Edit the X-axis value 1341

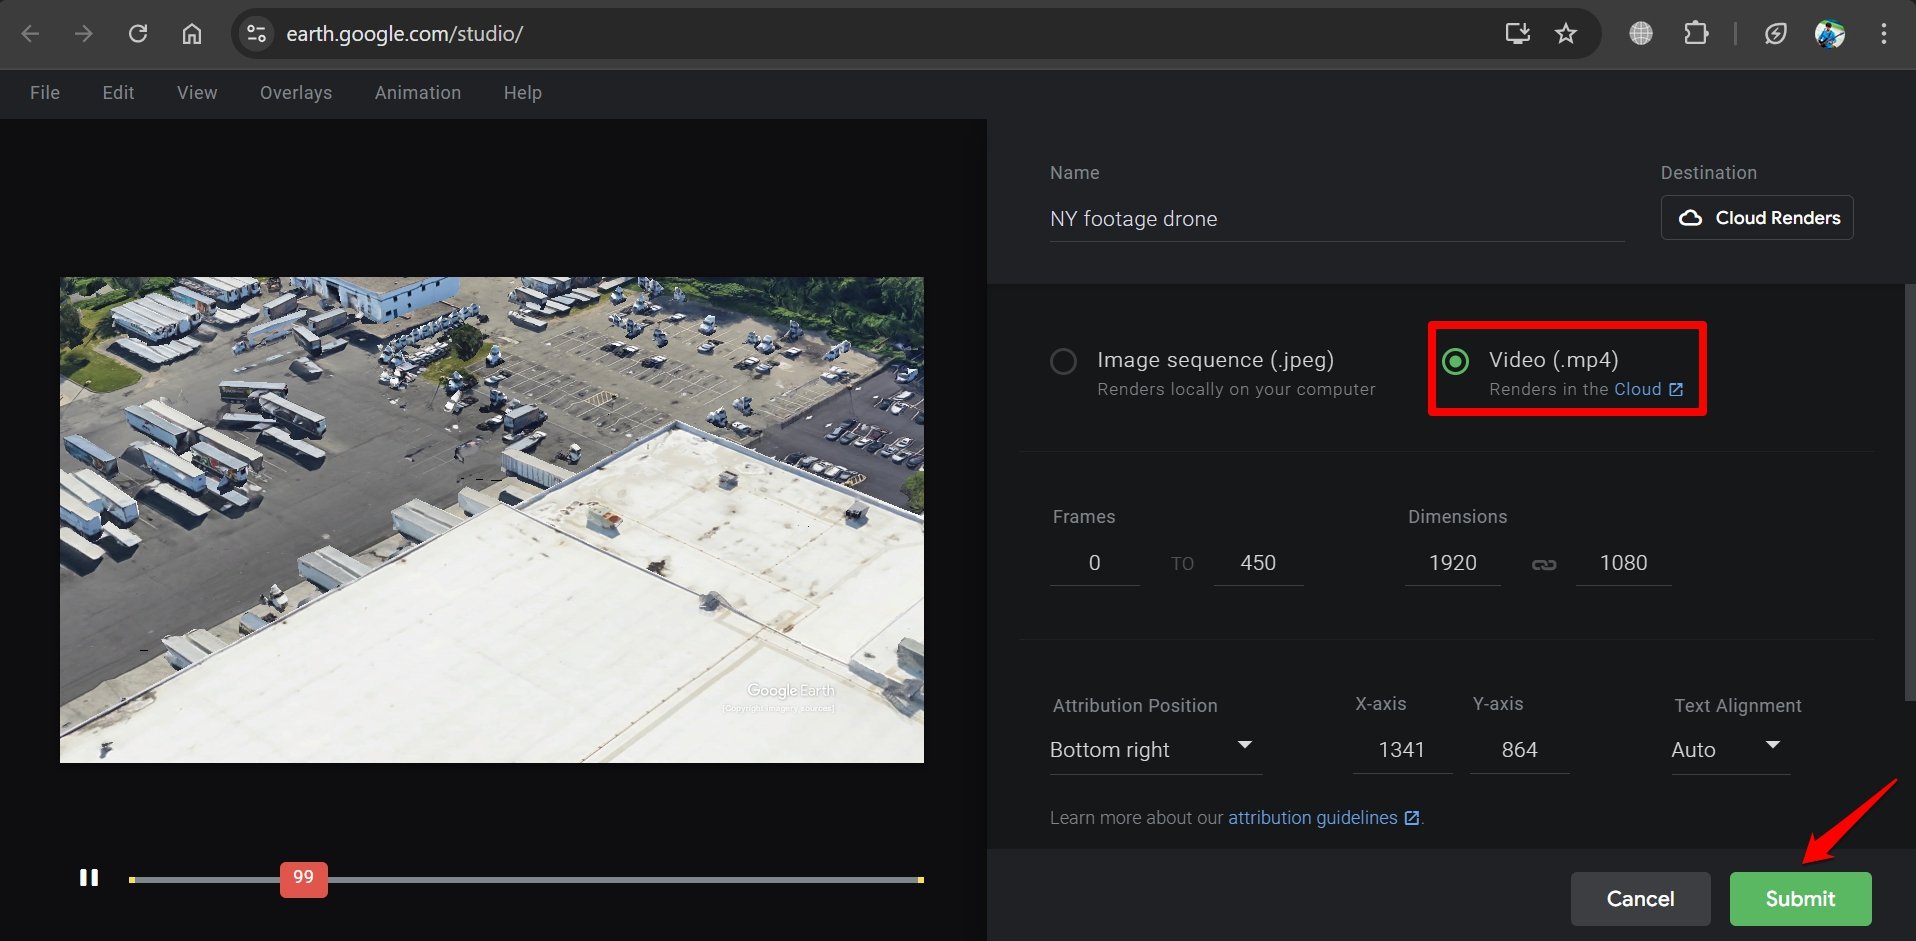[x=1402, y=750]
